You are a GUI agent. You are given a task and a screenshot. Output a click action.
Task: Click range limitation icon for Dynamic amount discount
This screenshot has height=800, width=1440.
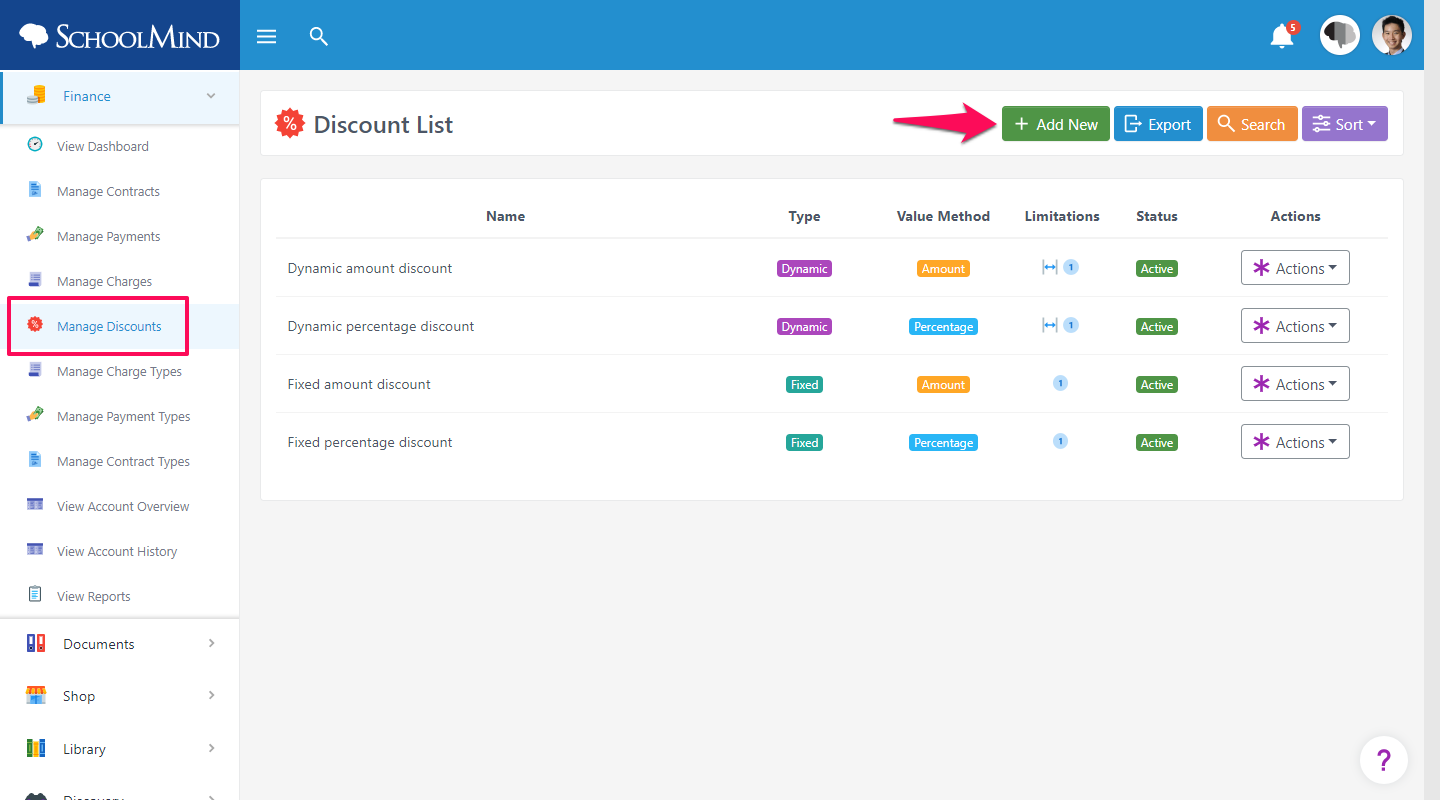[x=1050, y=267]
